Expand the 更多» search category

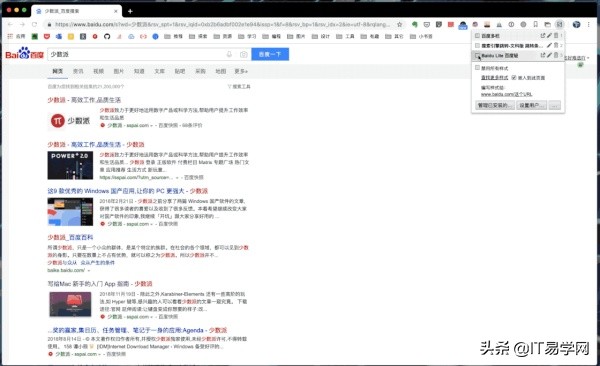[x=241, y=71]
